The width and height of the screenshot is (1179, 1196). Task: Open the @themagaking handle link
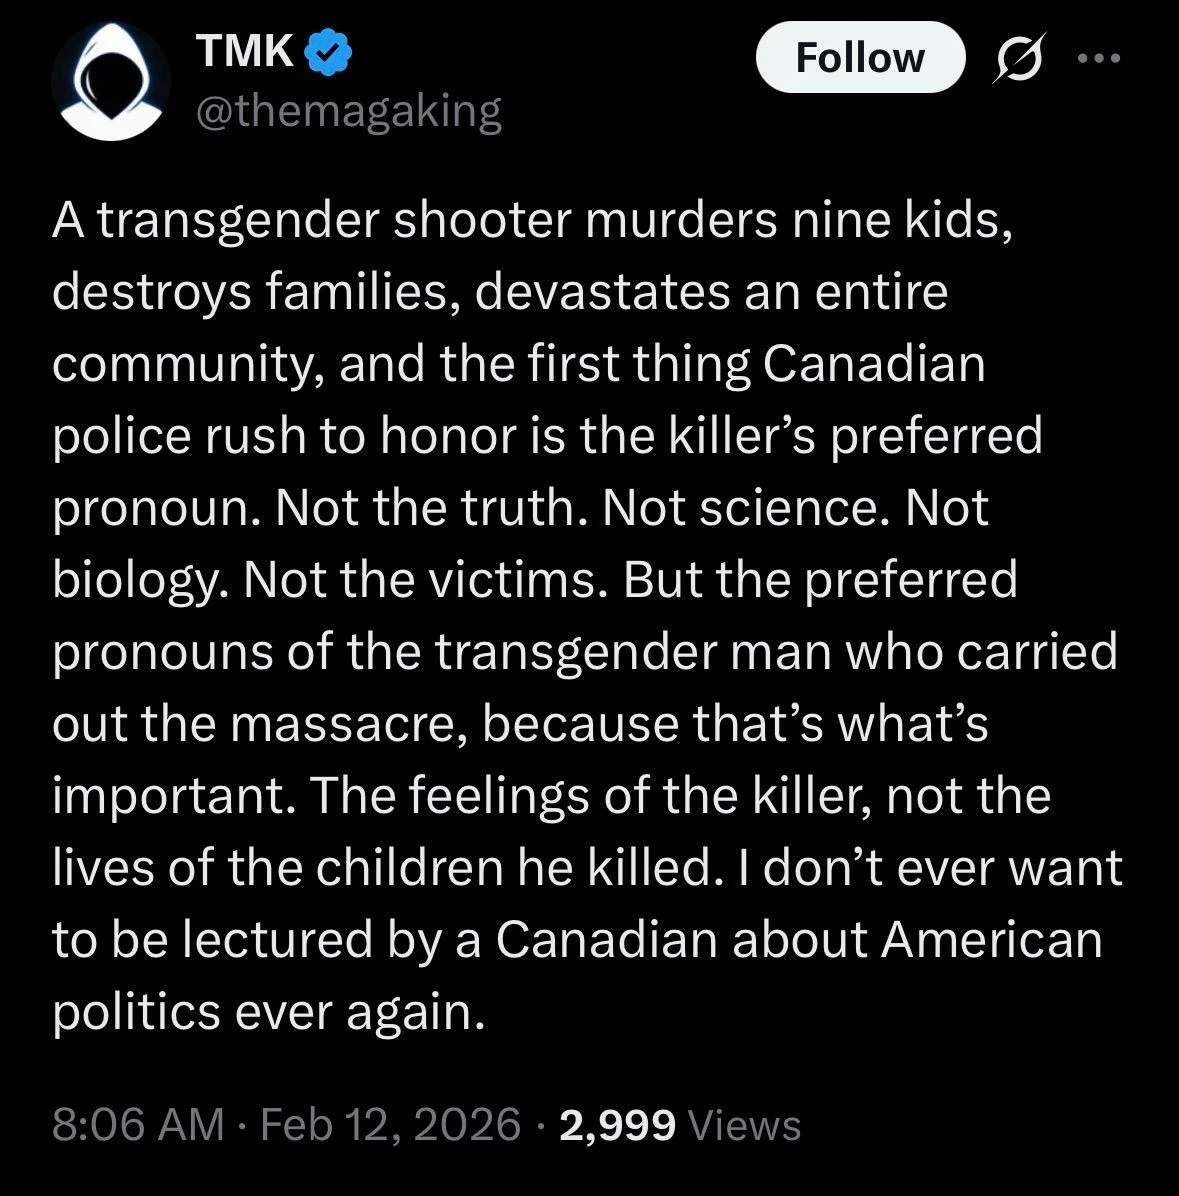[x=349, y=111]
